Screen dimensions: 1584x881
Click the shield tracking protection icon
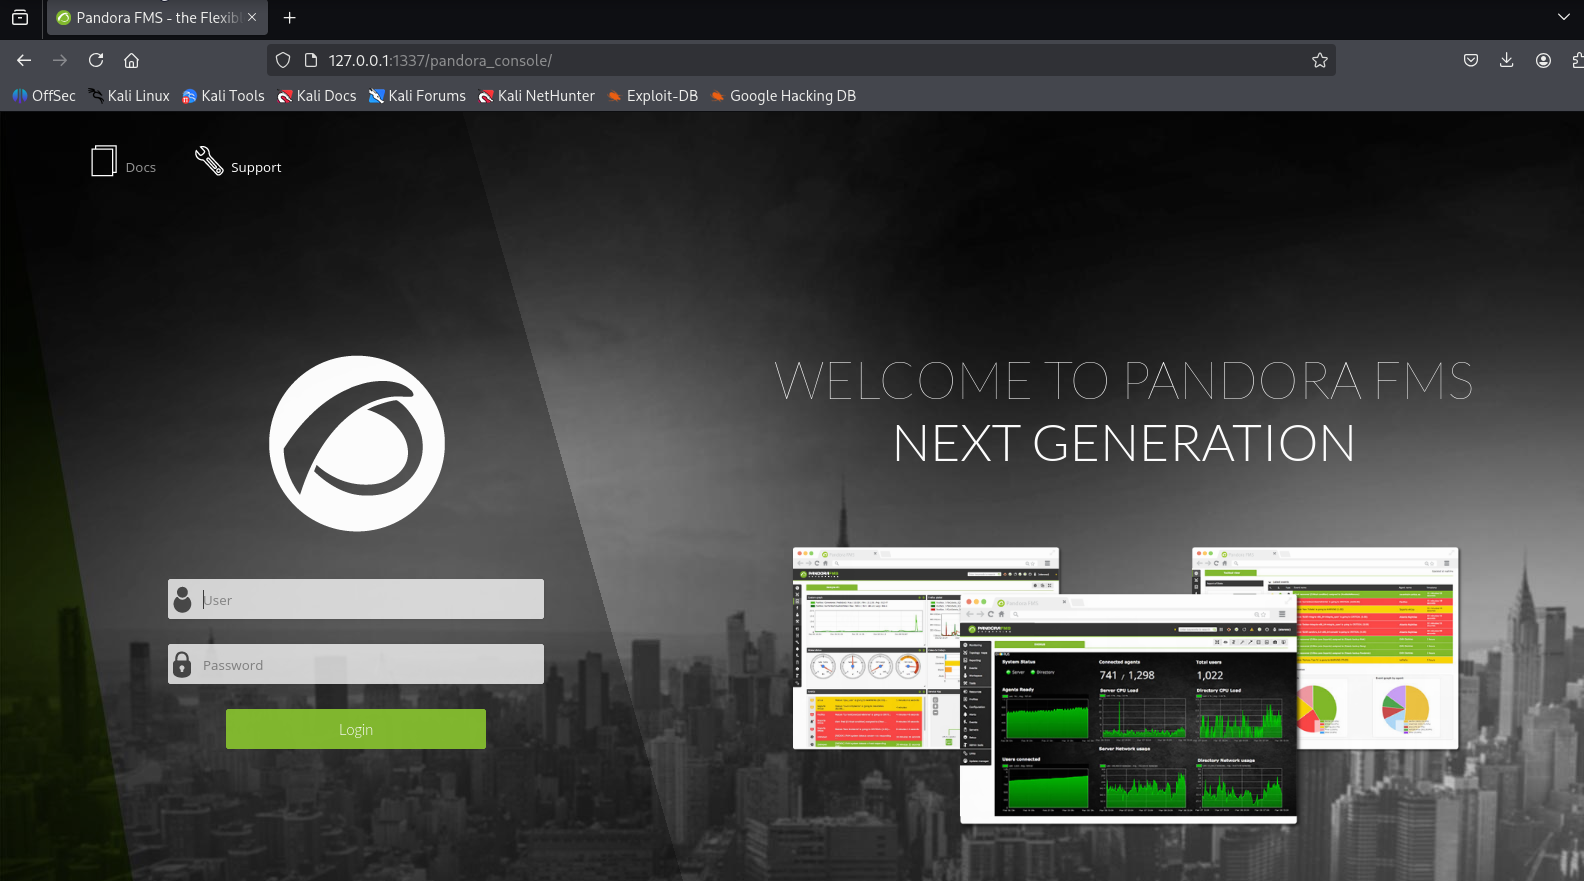point(283,60)
